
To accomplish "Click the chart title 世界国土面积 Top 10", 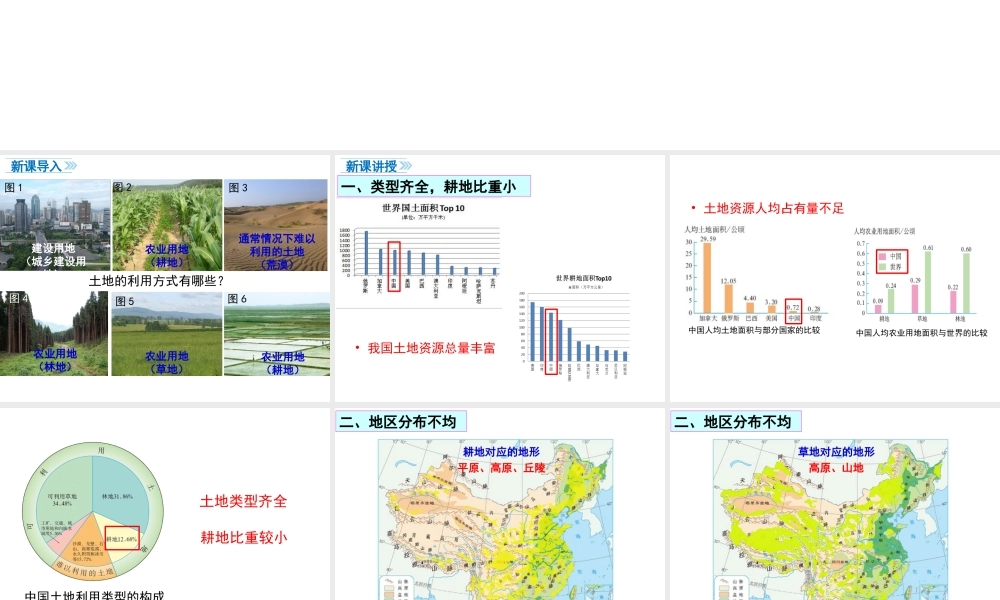I will [423, 208].
